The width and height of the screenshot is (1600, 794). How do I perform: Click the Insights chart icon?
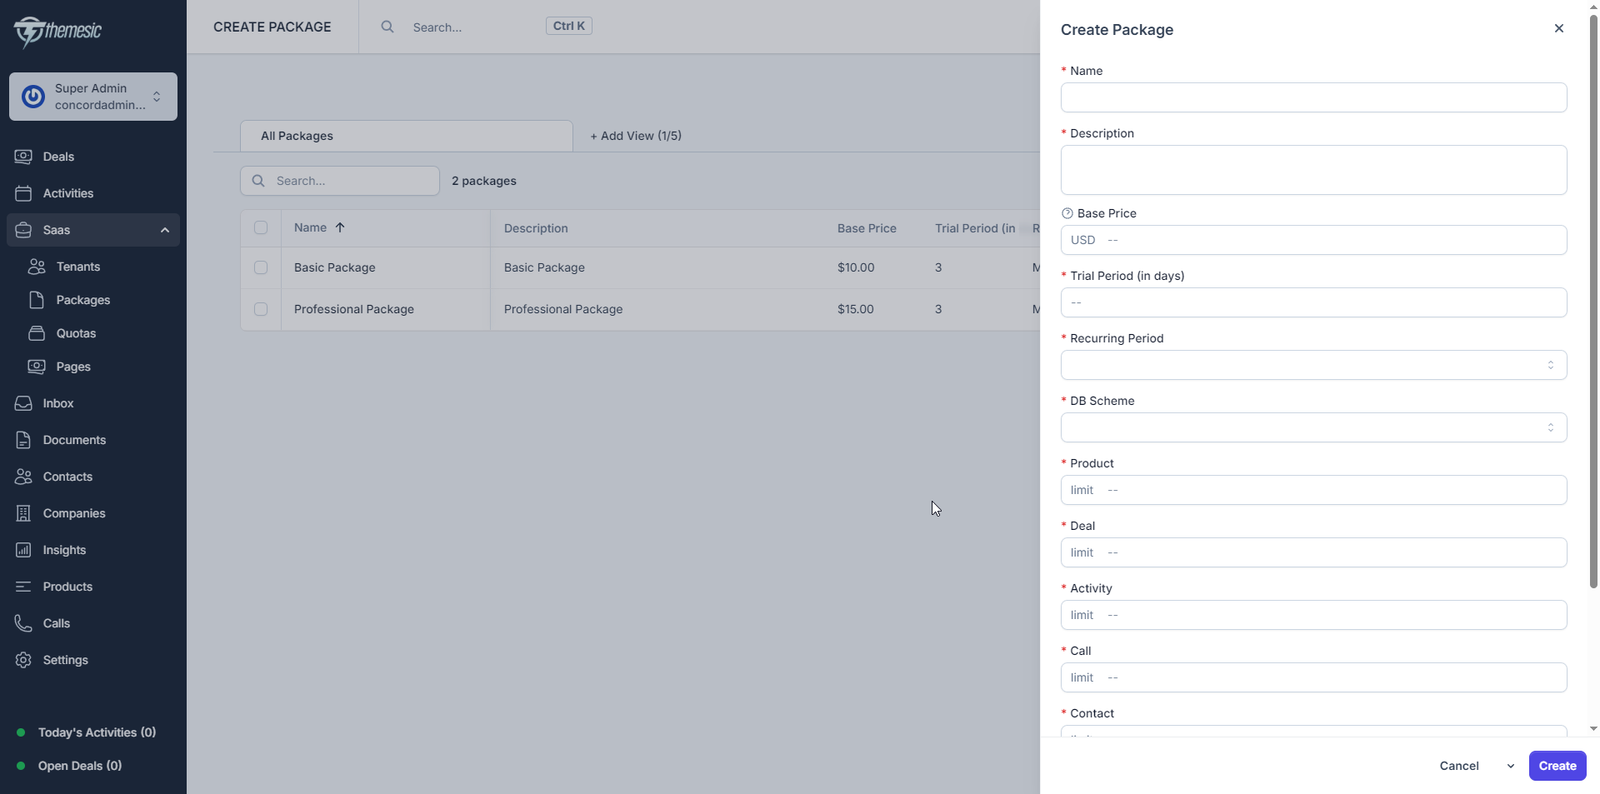pos(23,550)
